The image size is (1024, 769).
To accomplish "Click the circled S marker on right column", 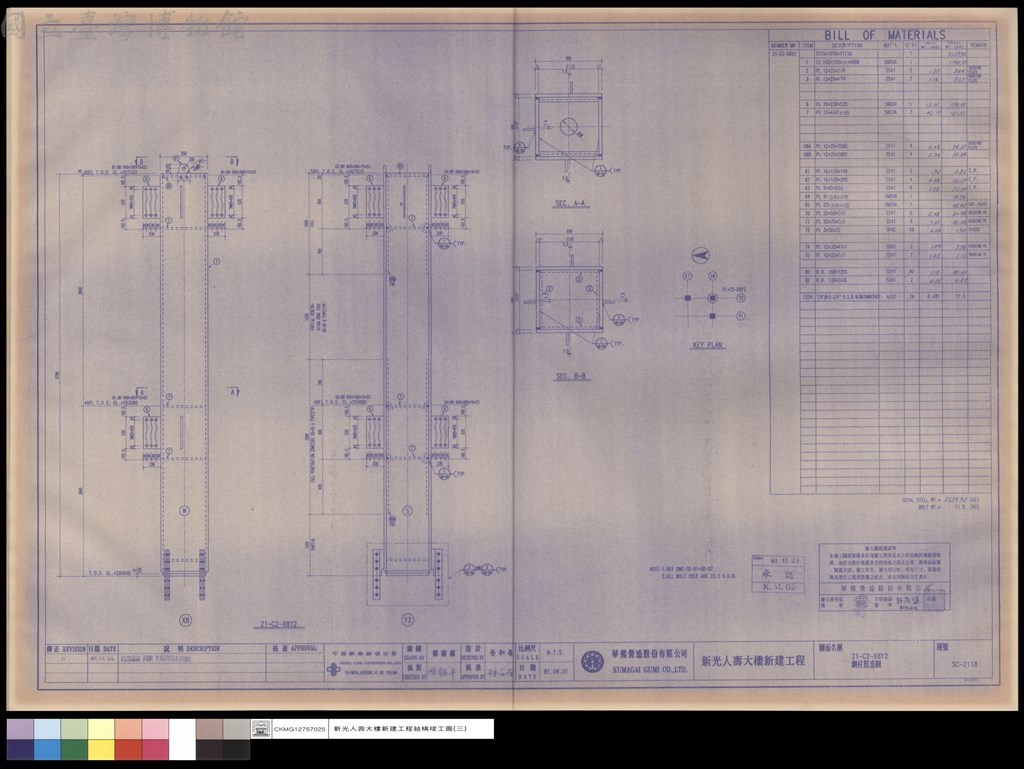I will (x=408, y=510).
